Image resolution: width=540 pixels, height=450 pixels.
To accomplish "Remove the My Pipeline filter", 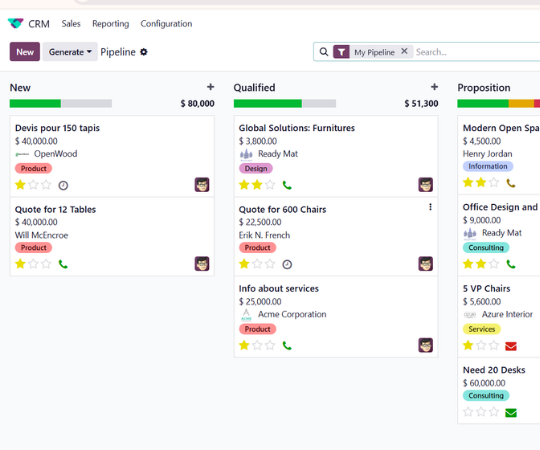I will tap(404, 51).
